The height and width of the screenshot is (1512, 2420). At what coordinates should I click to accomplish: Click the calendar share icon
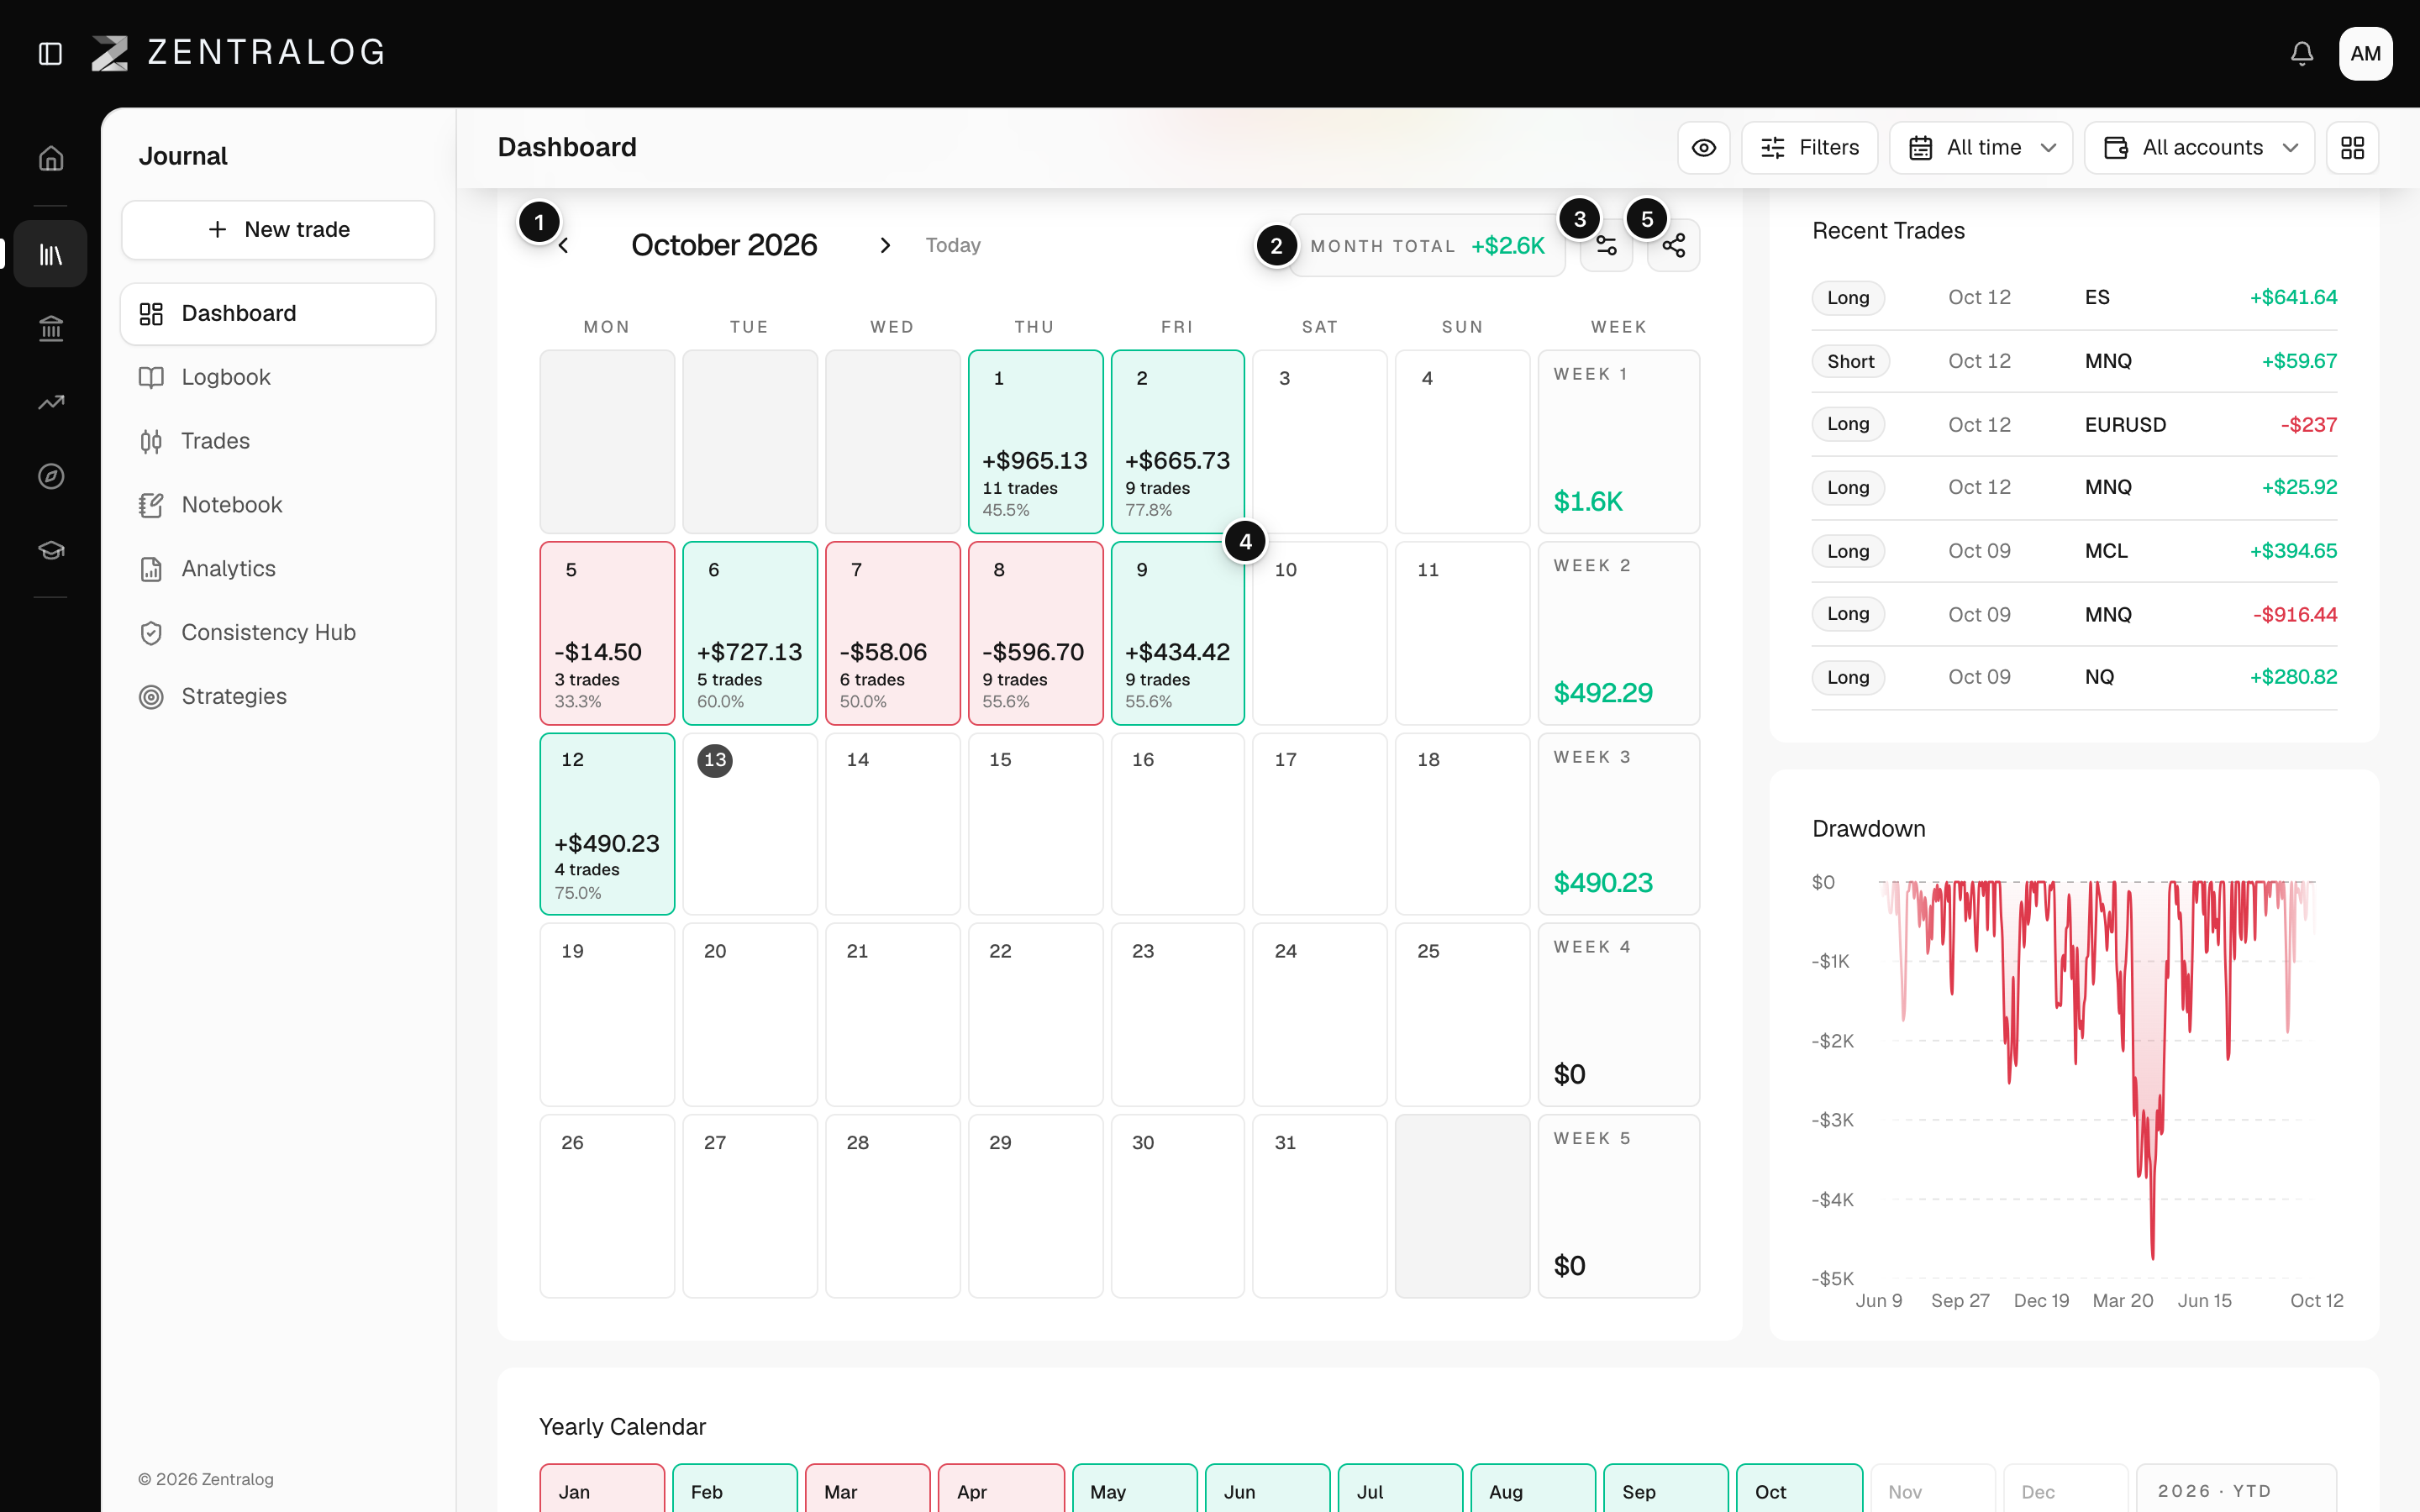[x=1674, y=246]
